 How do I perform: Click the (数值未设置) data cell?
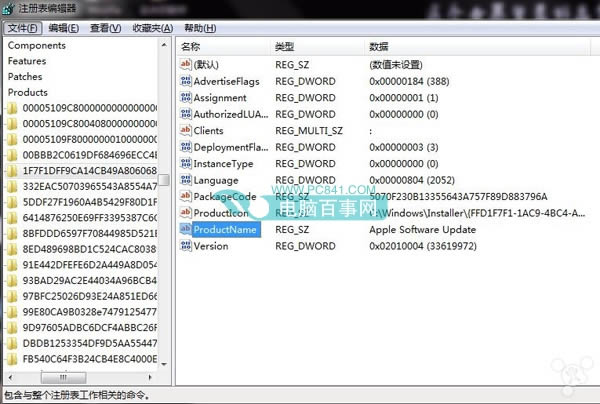(x=396, y=65)
